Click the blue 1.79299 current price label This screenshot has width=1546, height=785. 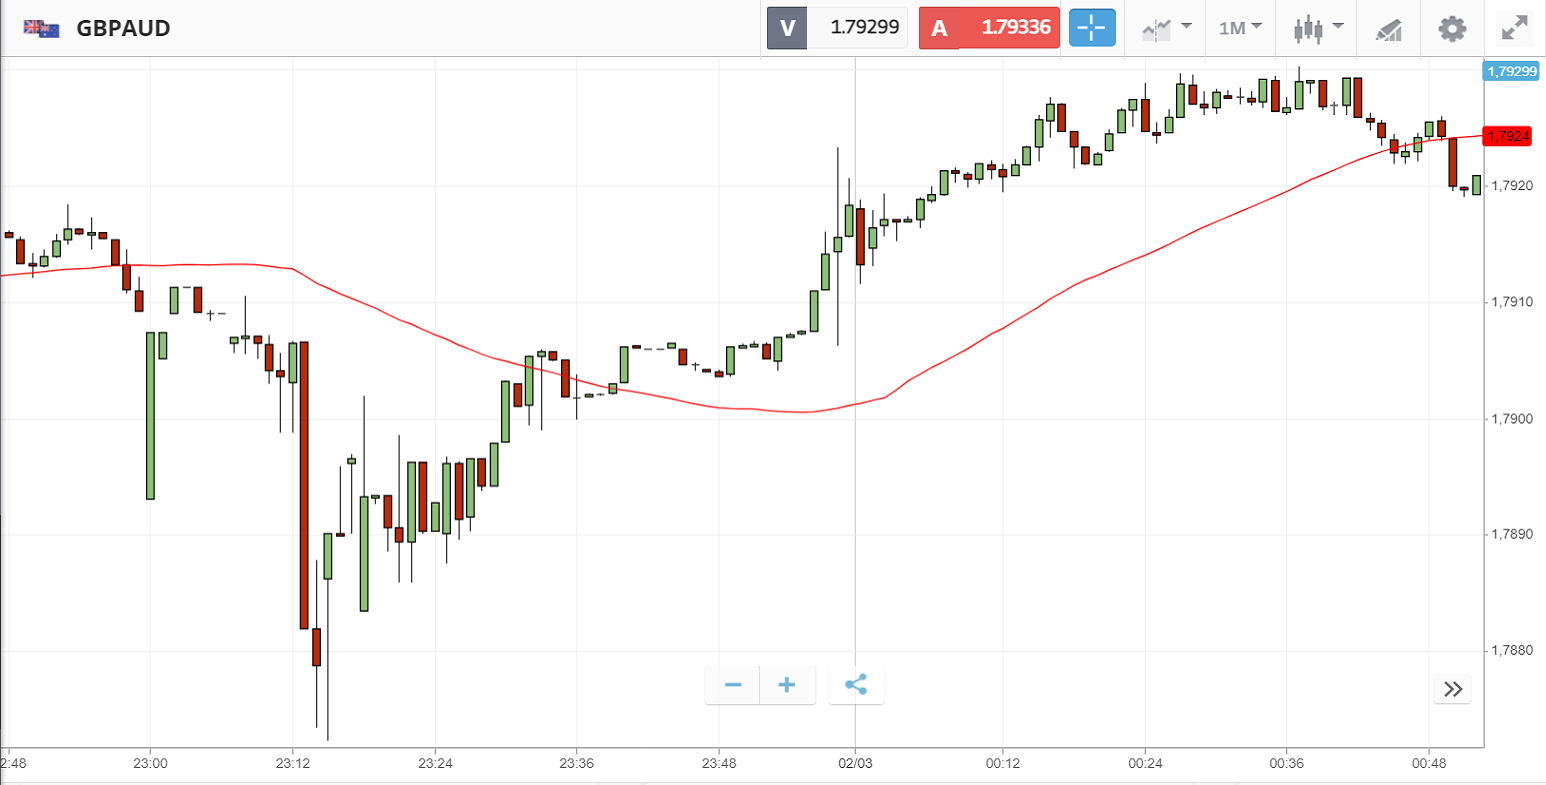[1511, 71]
